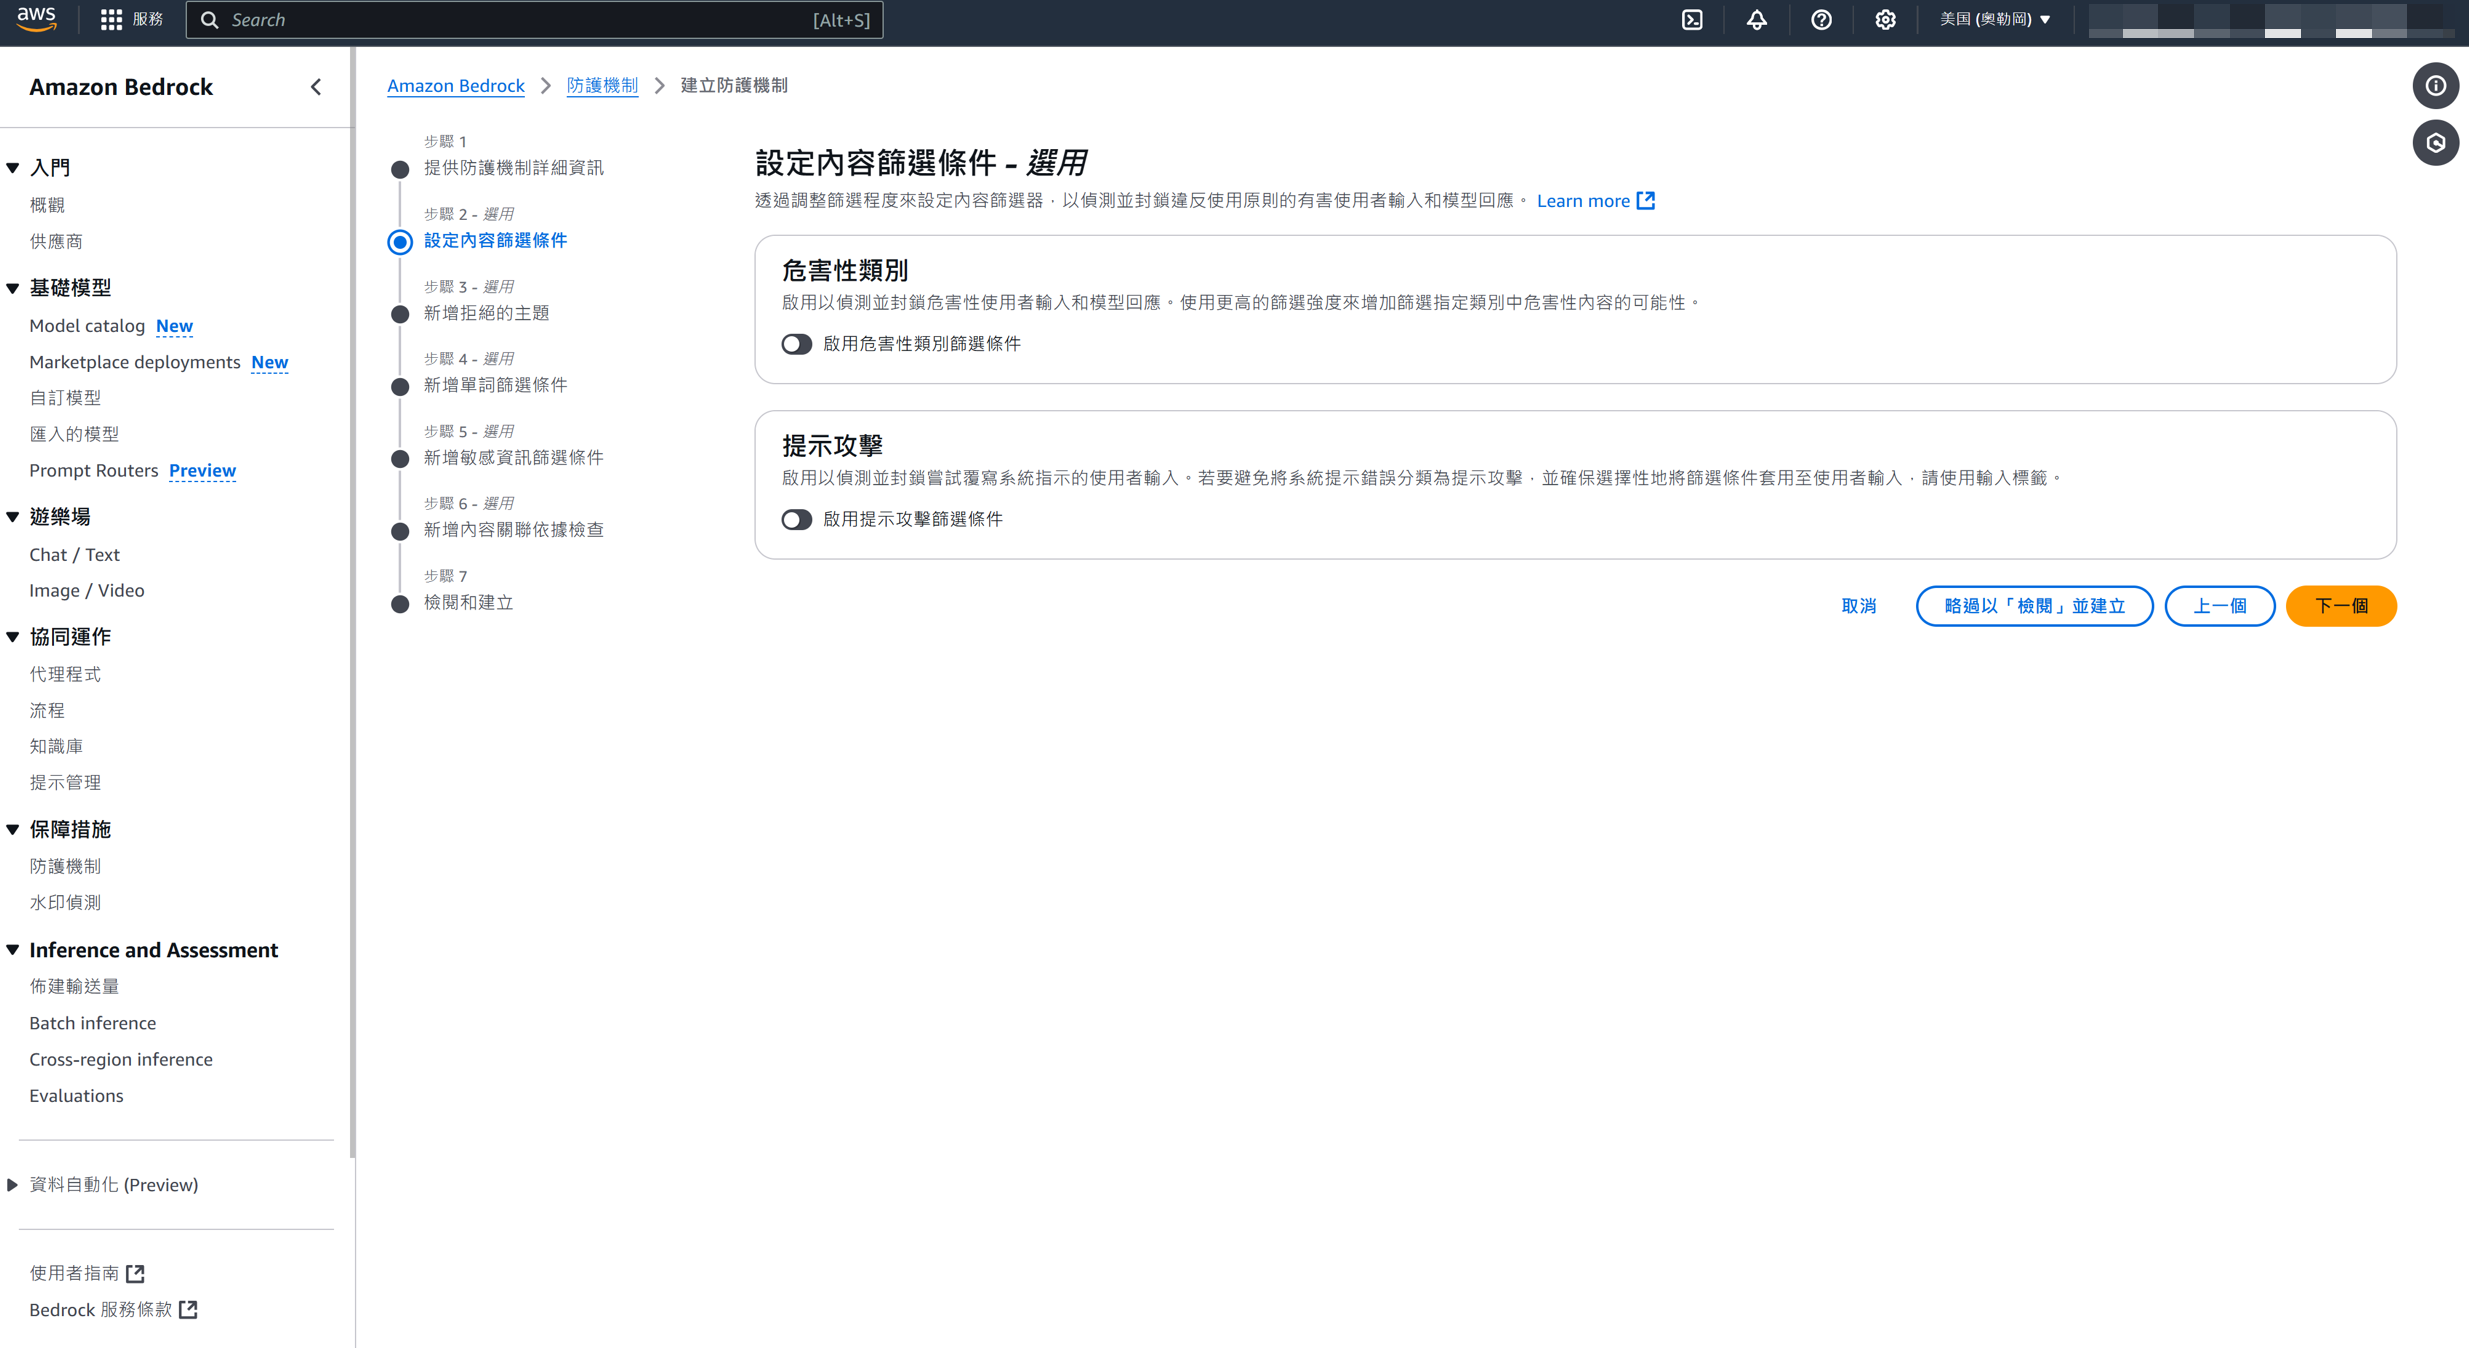Open the settings gear icon
2469x1348 pixels.
click(x=1885, y=20)
